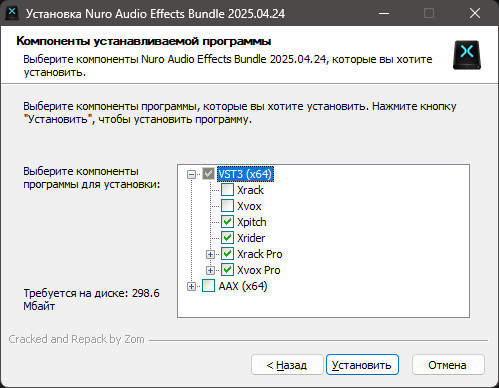The image size is (499, 388).
Task: Uncheck the Xvox Pro checkbox
Action: (x=227, y=270)
